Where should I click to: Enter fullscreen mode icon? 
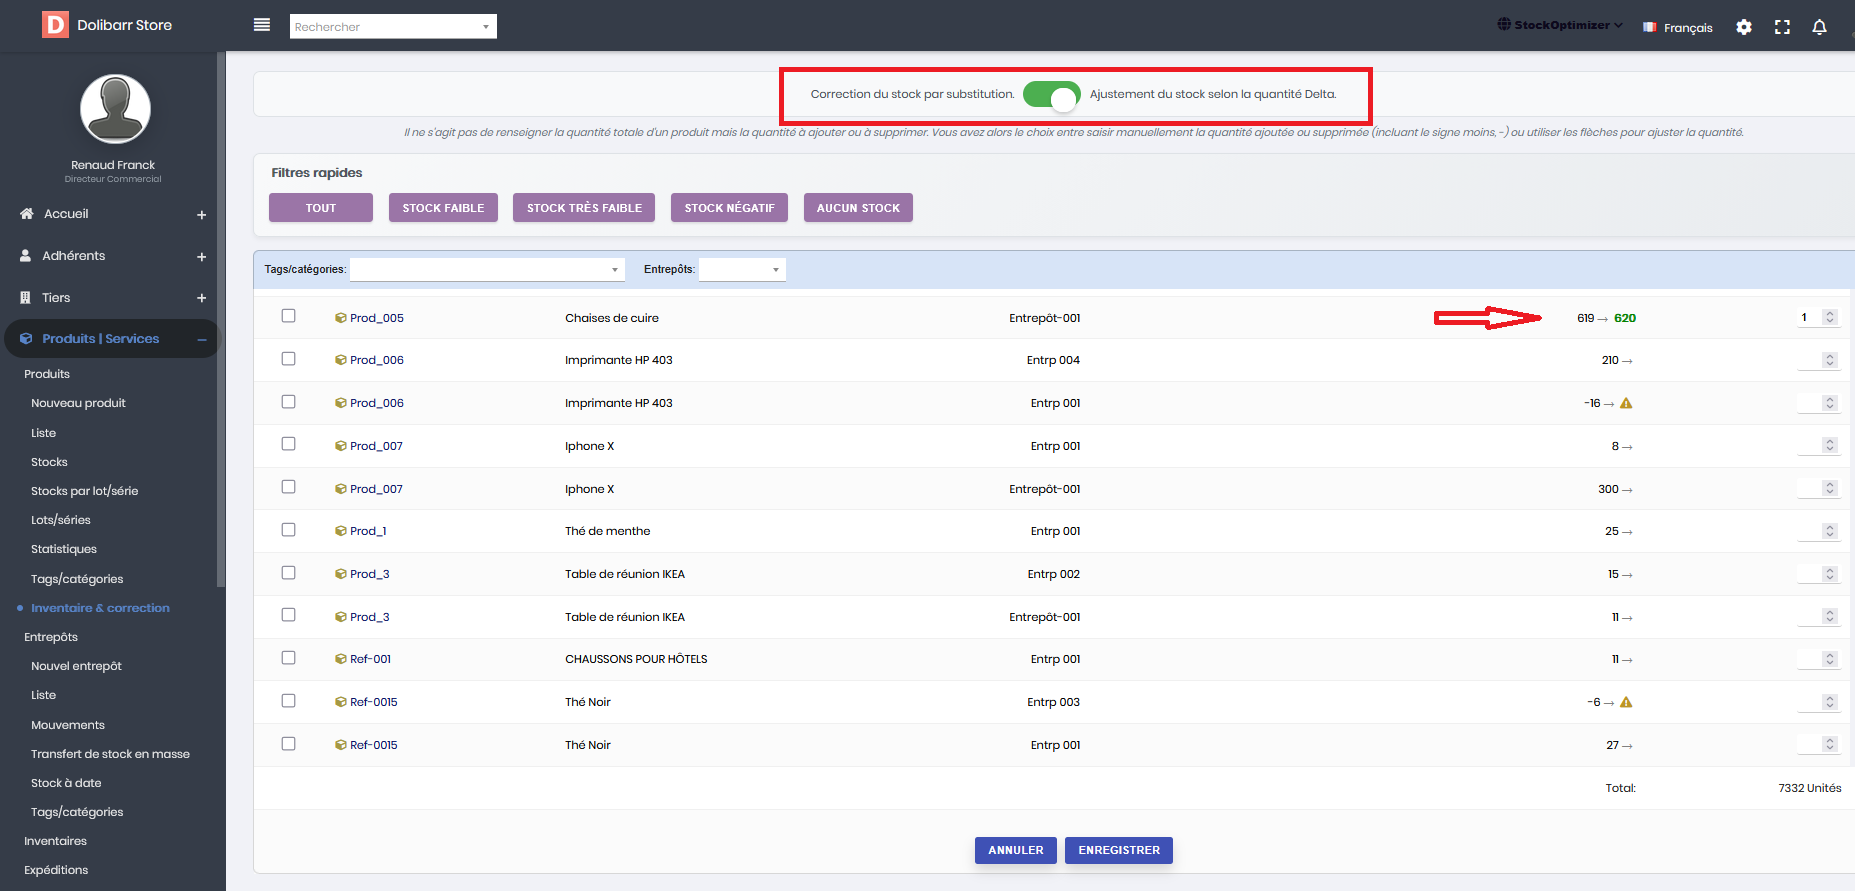pyautogui.click(x=1782, y=27)
